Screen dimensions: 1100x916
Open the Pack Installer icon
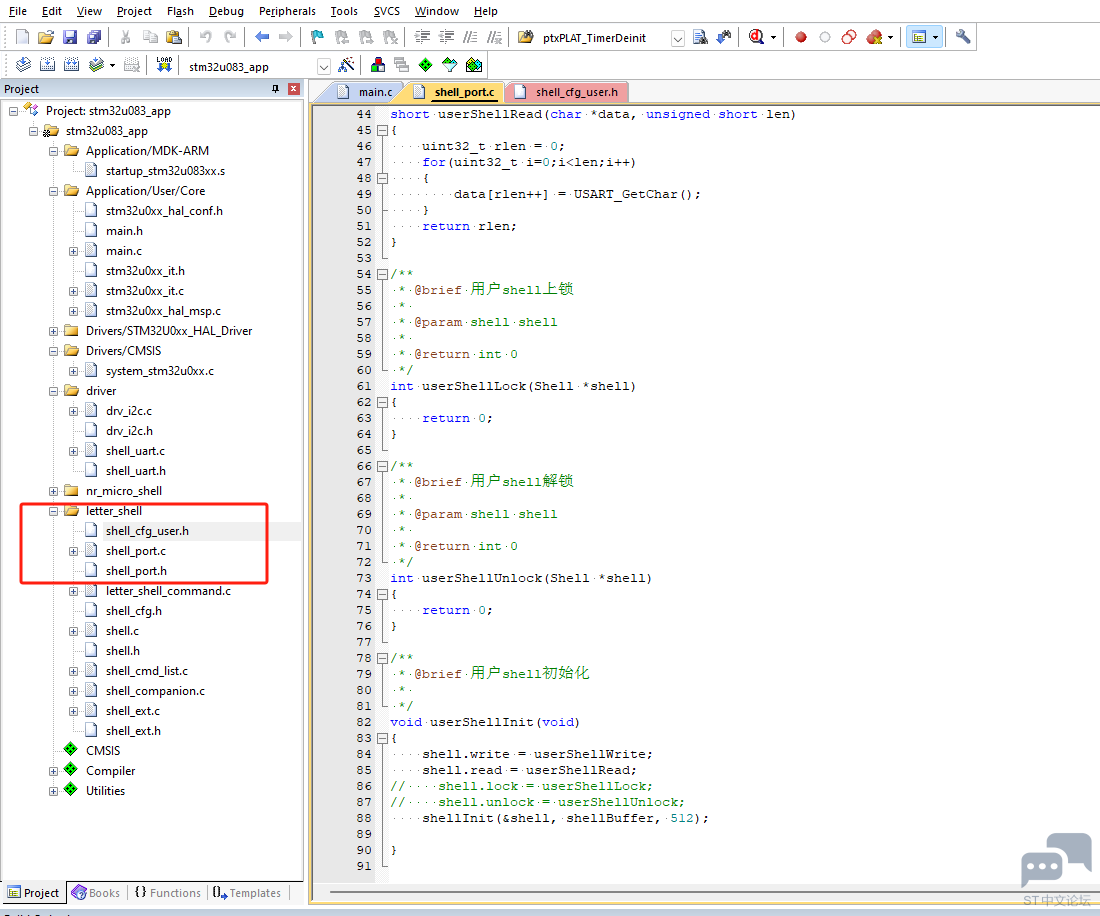pos(474,66)
